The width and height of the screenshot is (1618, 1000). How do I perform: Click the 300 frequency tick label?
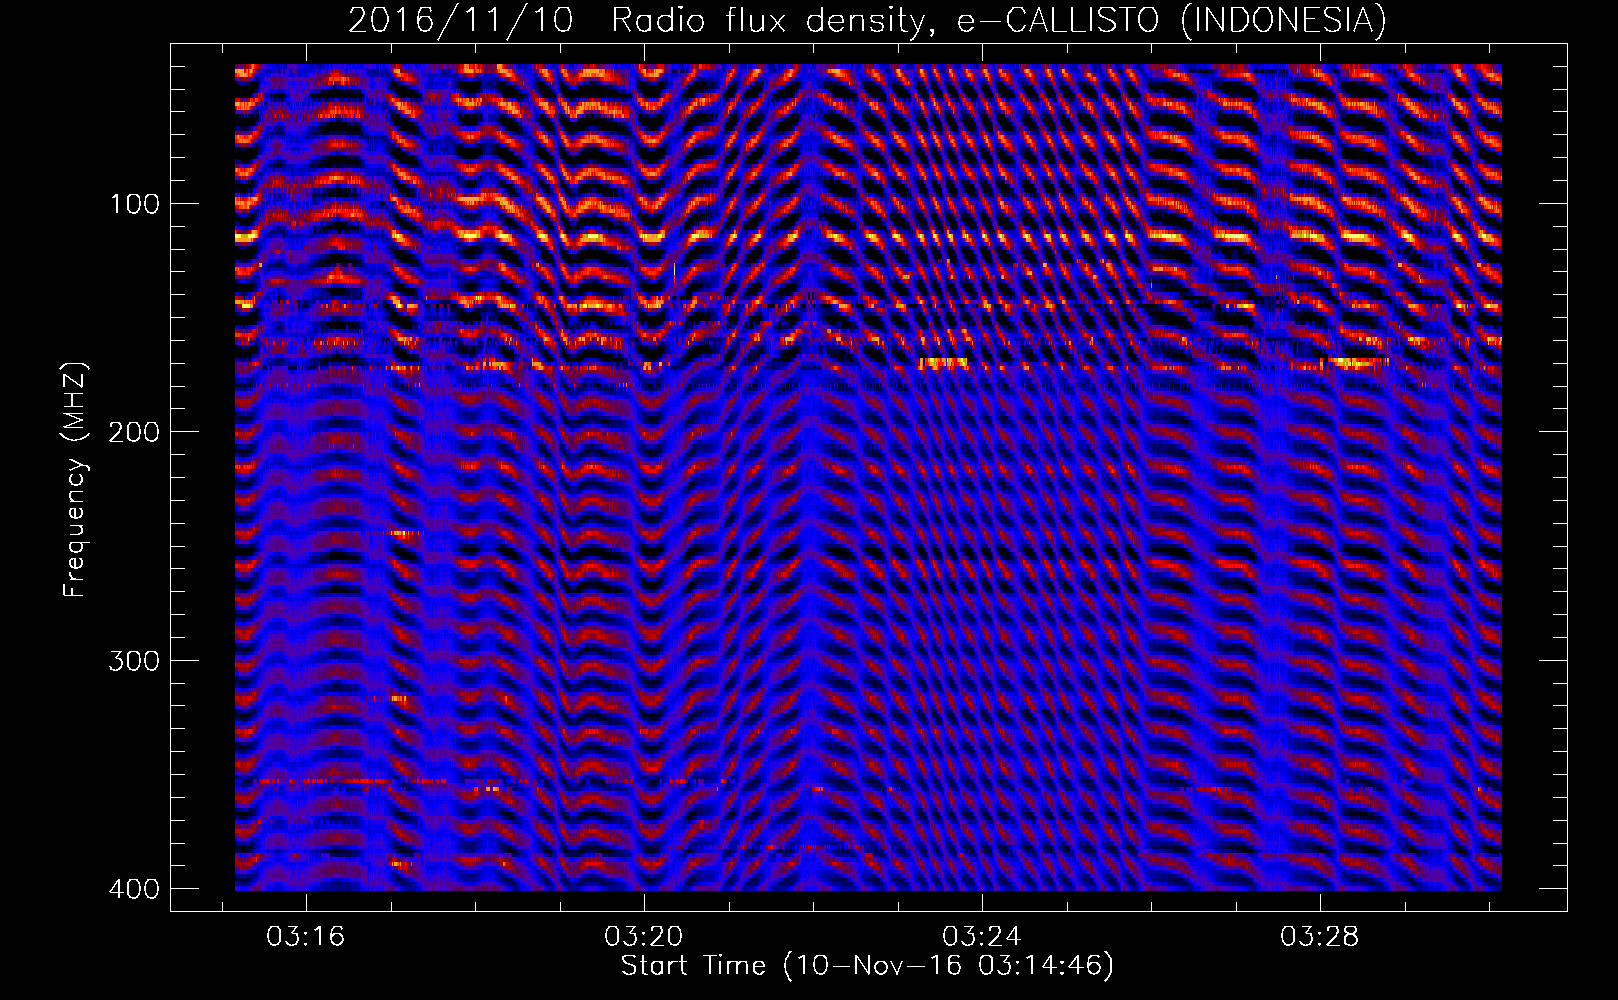click(134, 661)
